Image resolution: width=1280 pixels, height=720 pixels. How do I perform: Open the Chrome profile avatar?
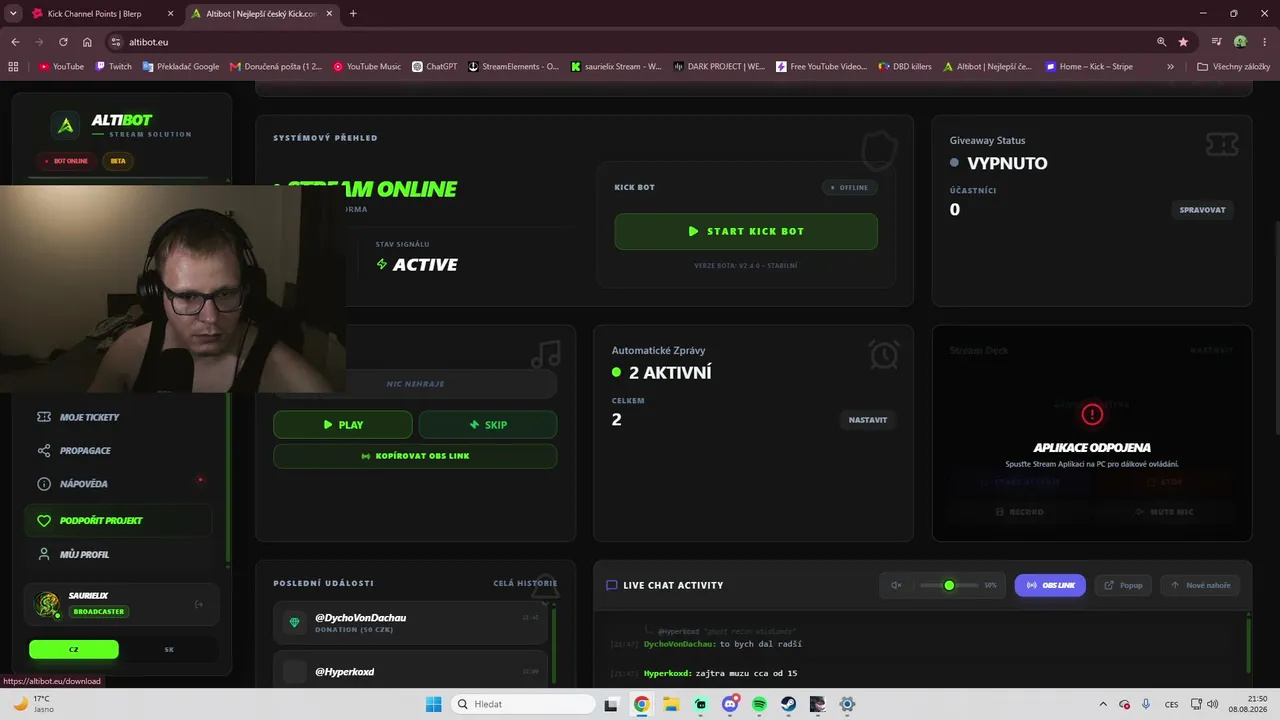pyautogui.click(x=1240, y=42)
